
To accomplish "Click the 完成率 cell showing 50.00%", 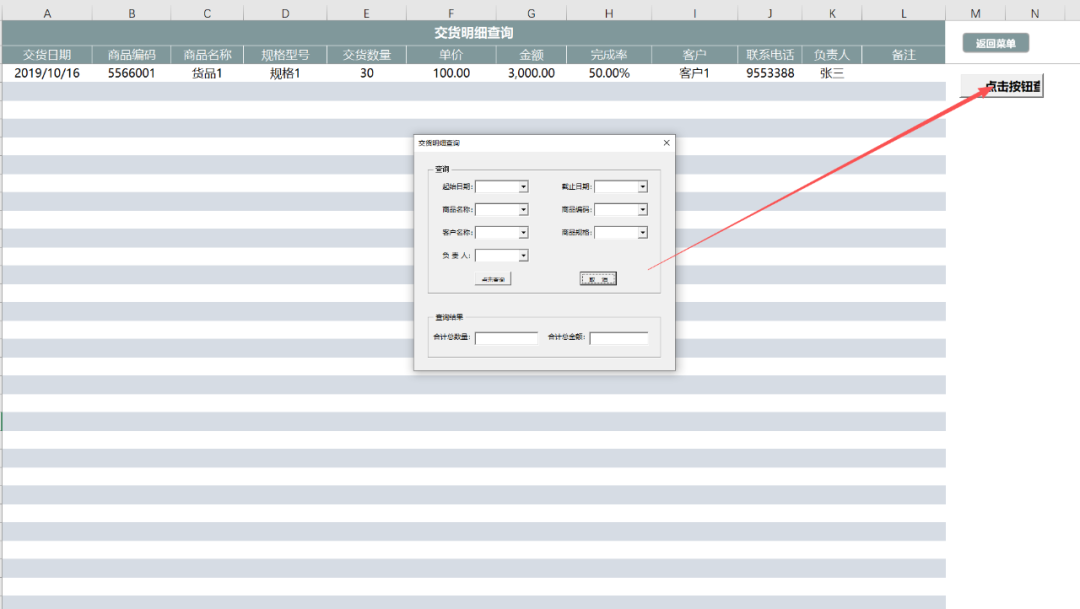I will [x=609, y=73].
